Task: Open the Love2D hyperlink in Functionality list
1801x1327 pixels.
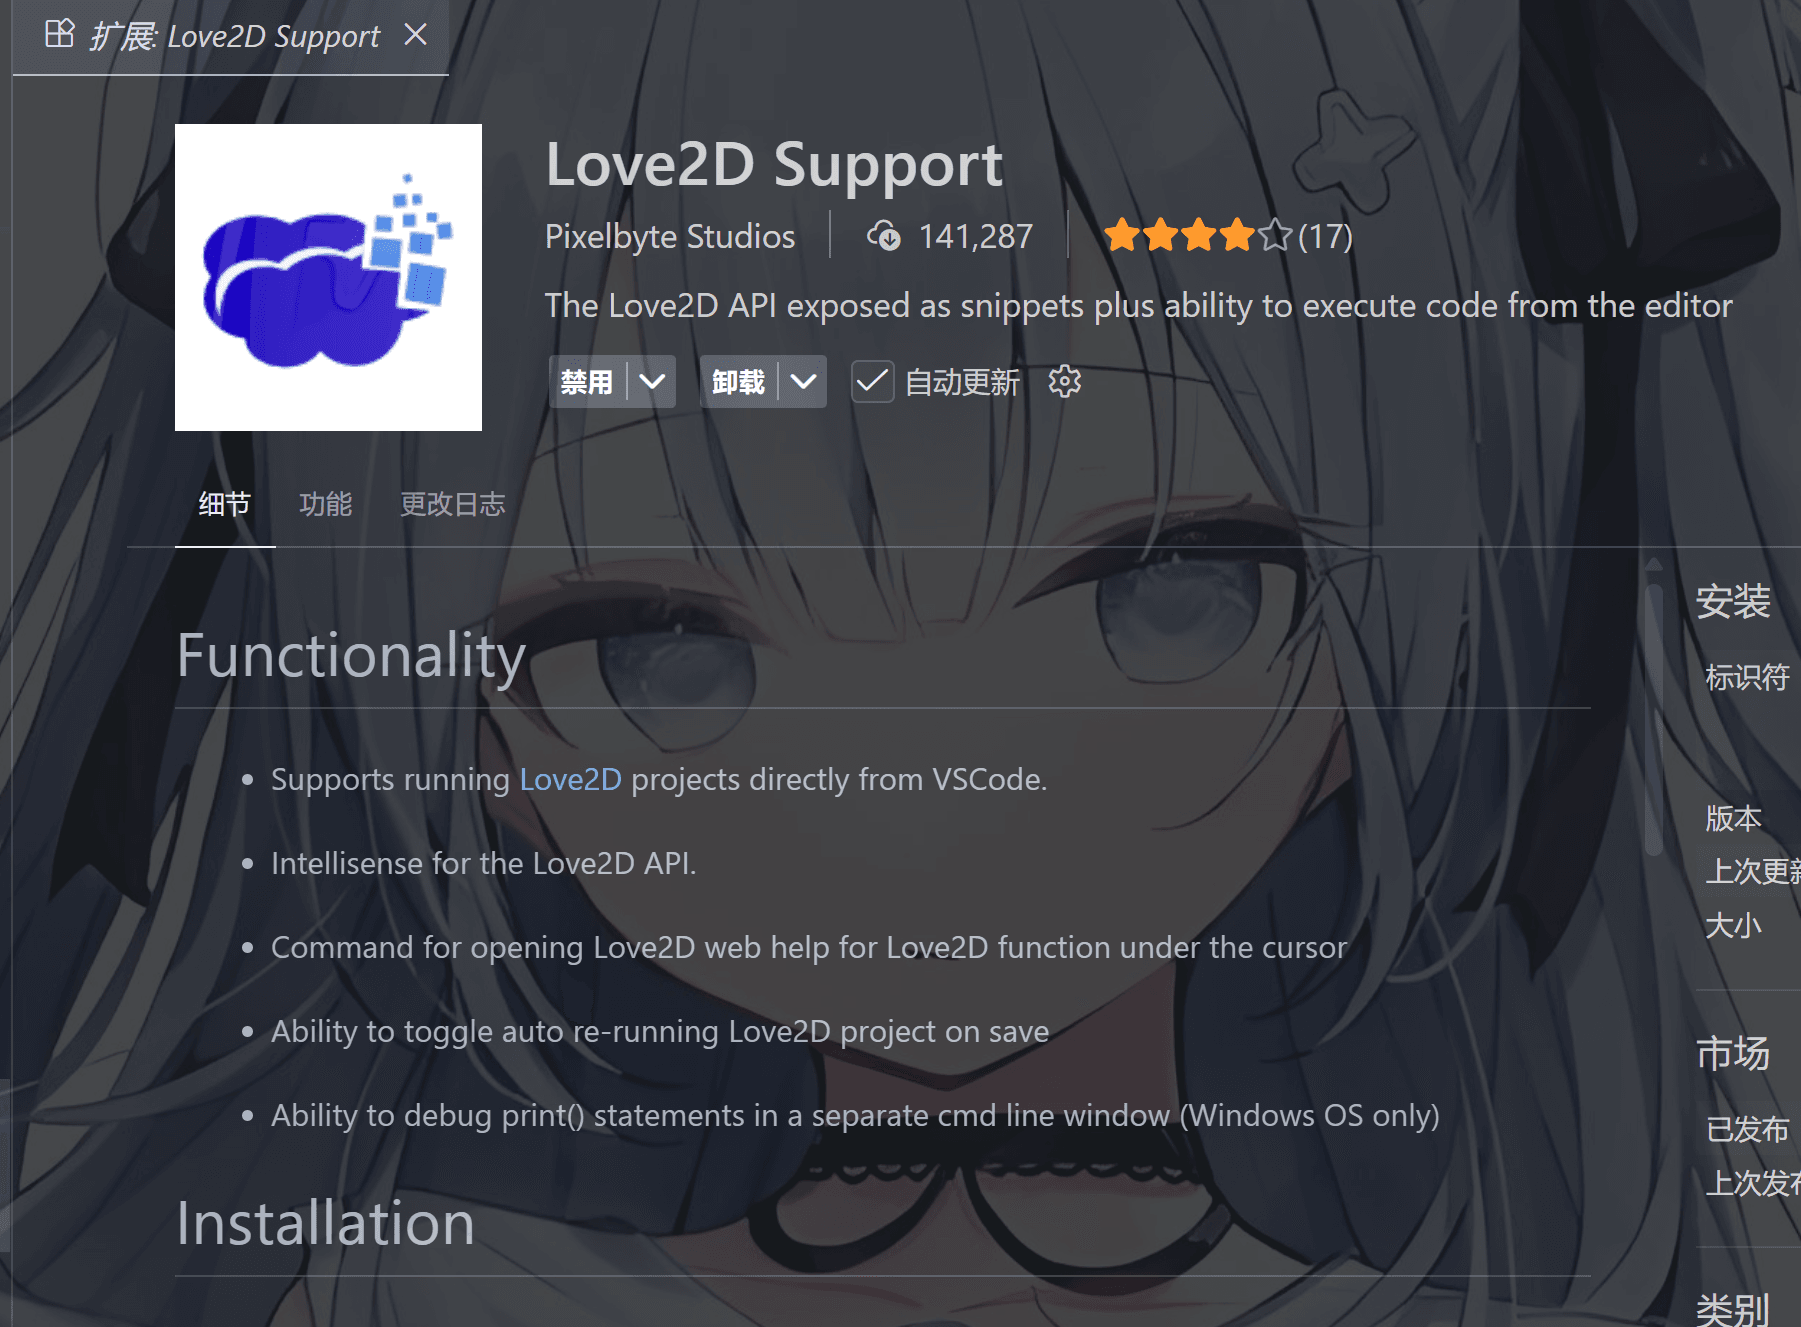Action: tap(571, 780)
